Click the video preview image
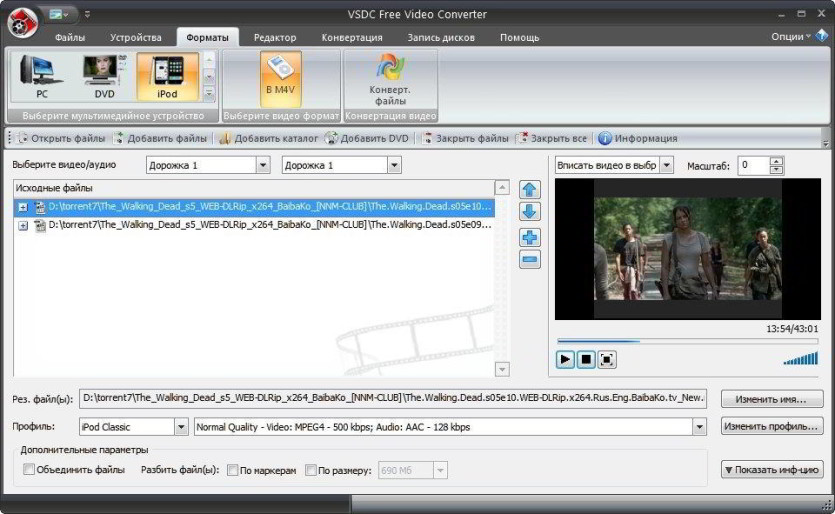The height and width of the screenshot is (514, 835). point(687,249)
